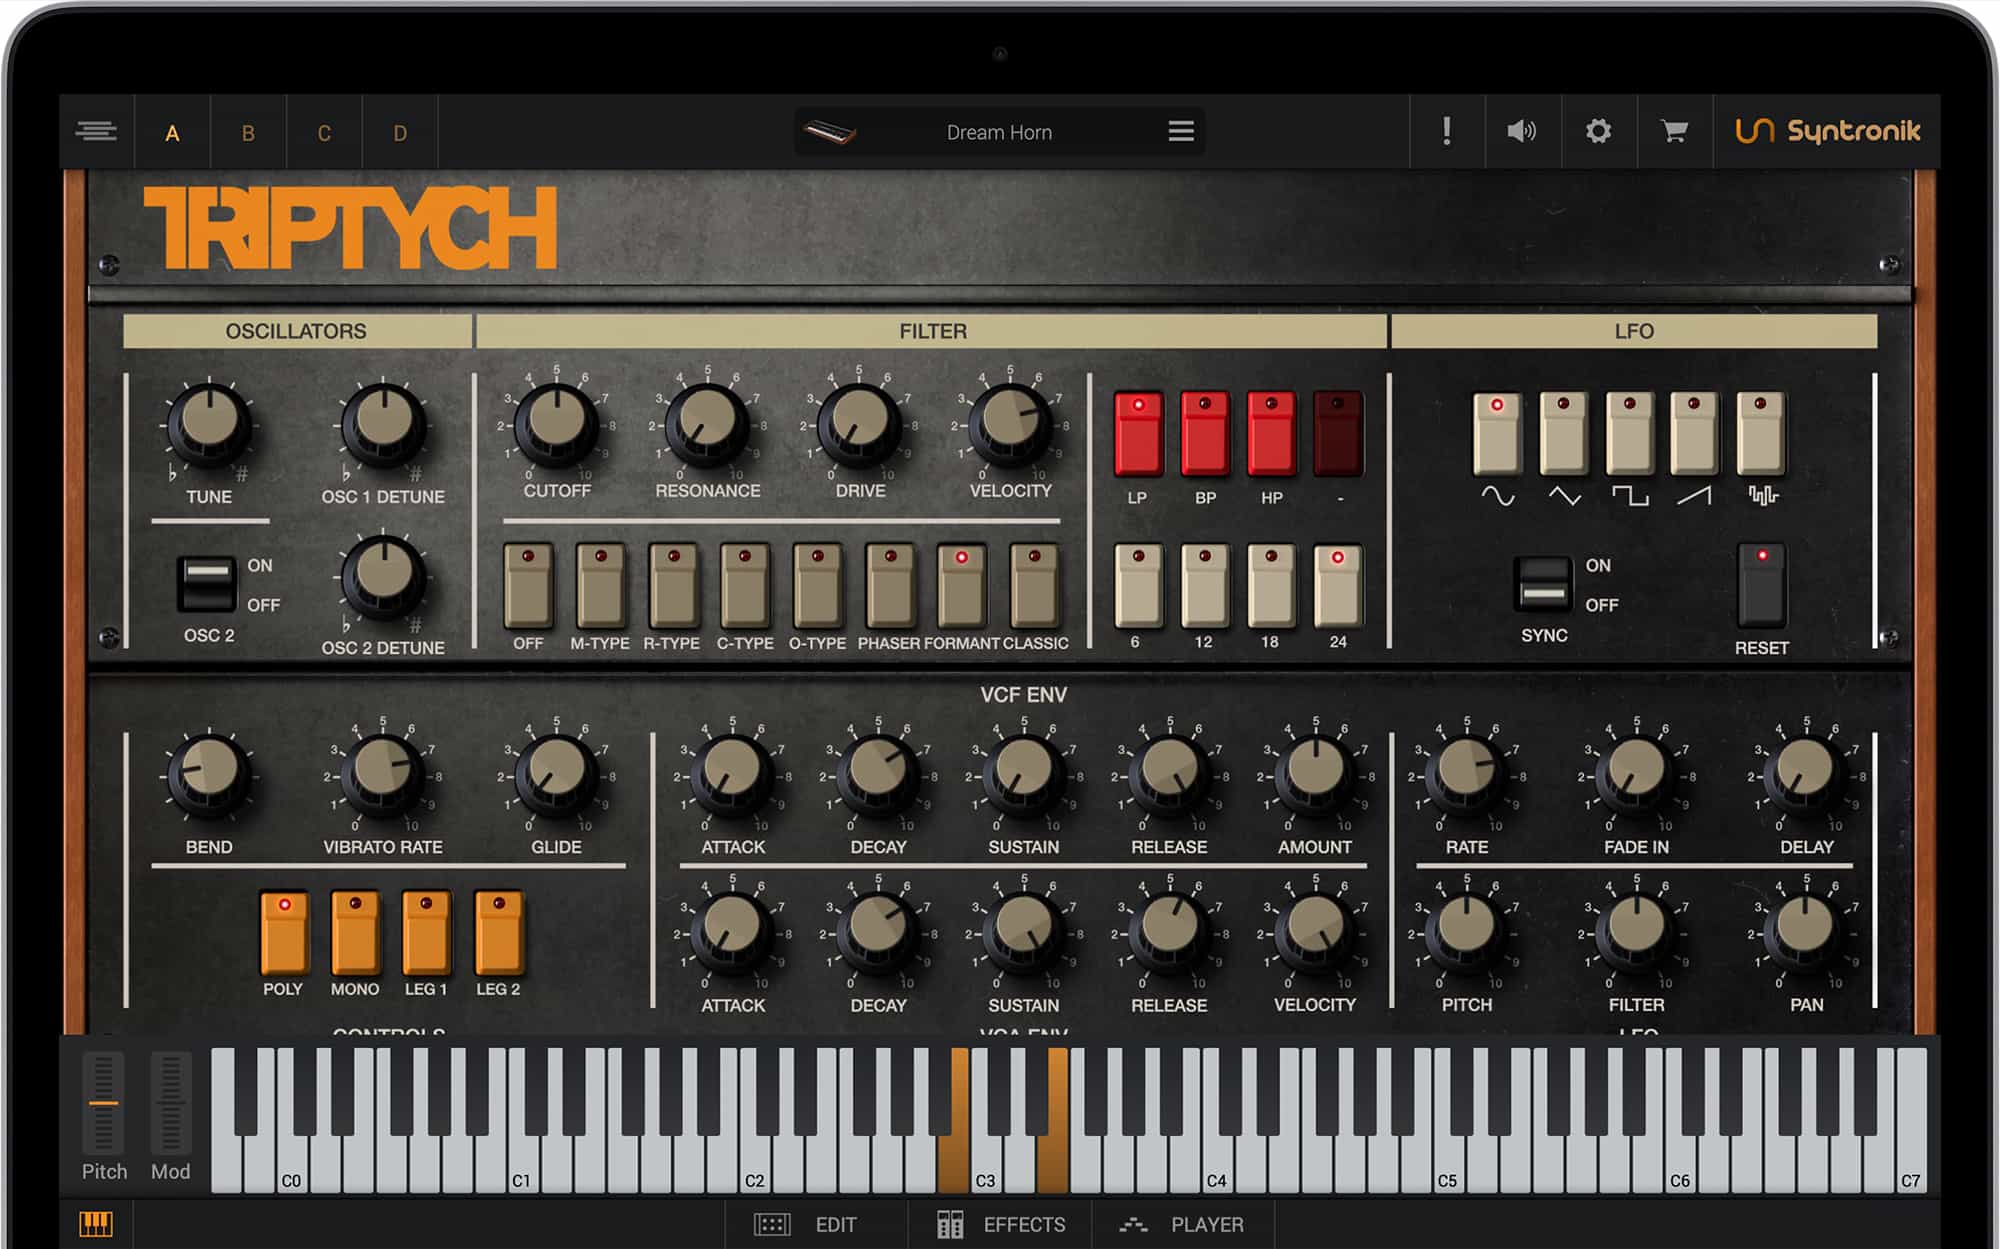
Task: Click the speaker volume icon
Action: click(1522, 131)
